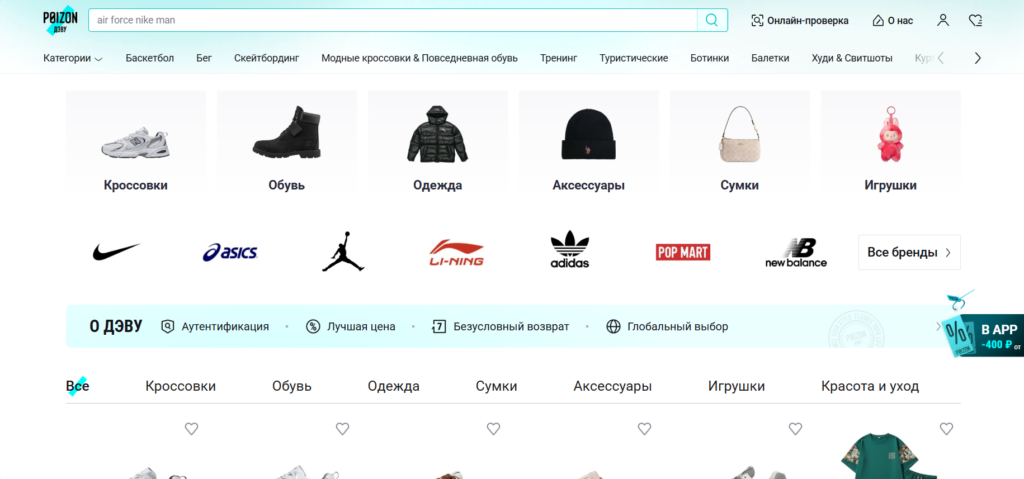Open Скейтбординг in the nav bar
The height and width of the screenshot is (479, 1024).
click(266, 58)
